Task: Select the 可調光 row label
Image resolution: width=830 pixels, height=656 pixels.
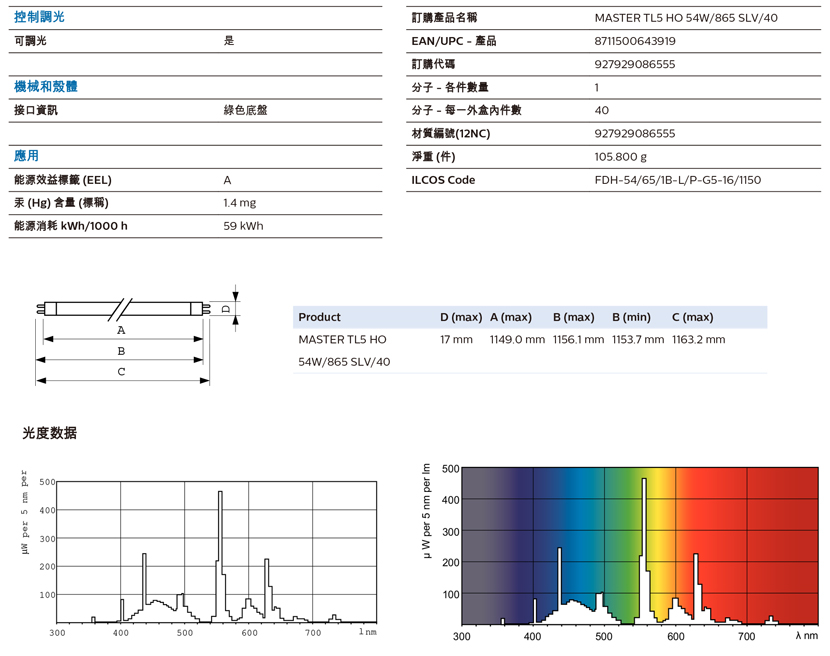Action: 30,41
